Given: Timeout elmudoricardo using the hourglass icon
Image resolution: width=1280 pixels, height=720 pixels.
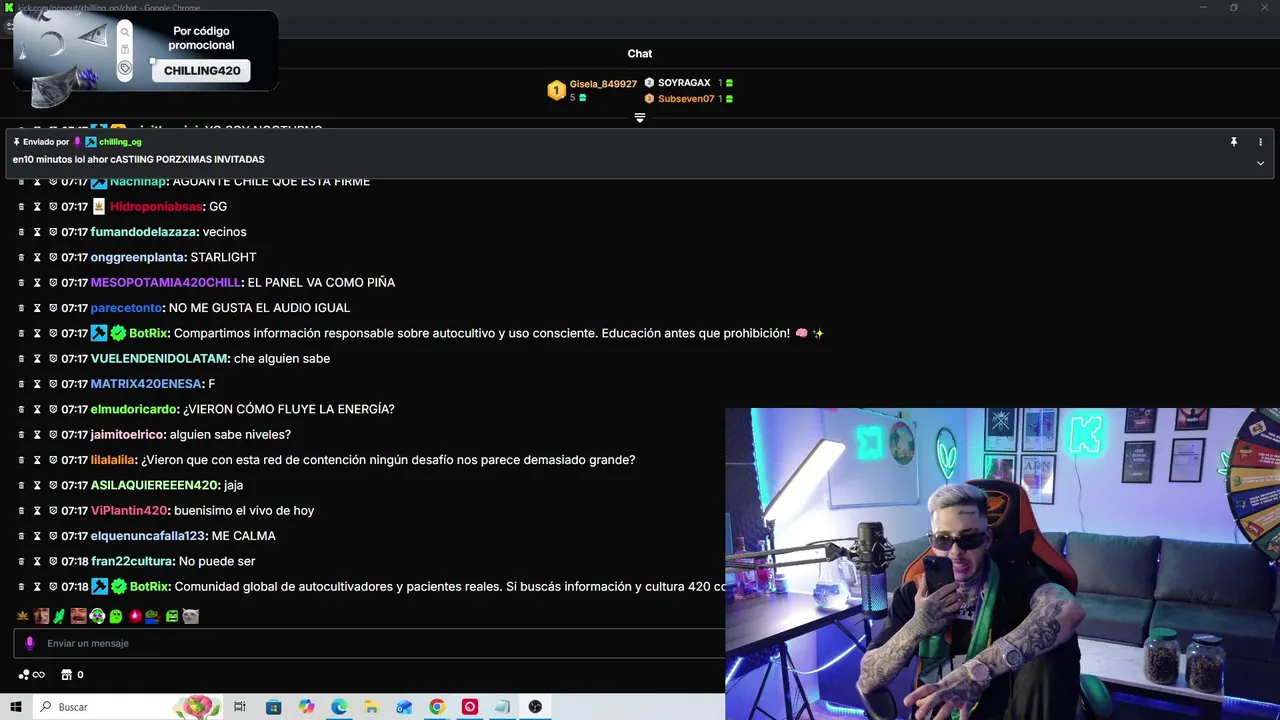Looking at the screenshot, I should [x=37, y=409].
